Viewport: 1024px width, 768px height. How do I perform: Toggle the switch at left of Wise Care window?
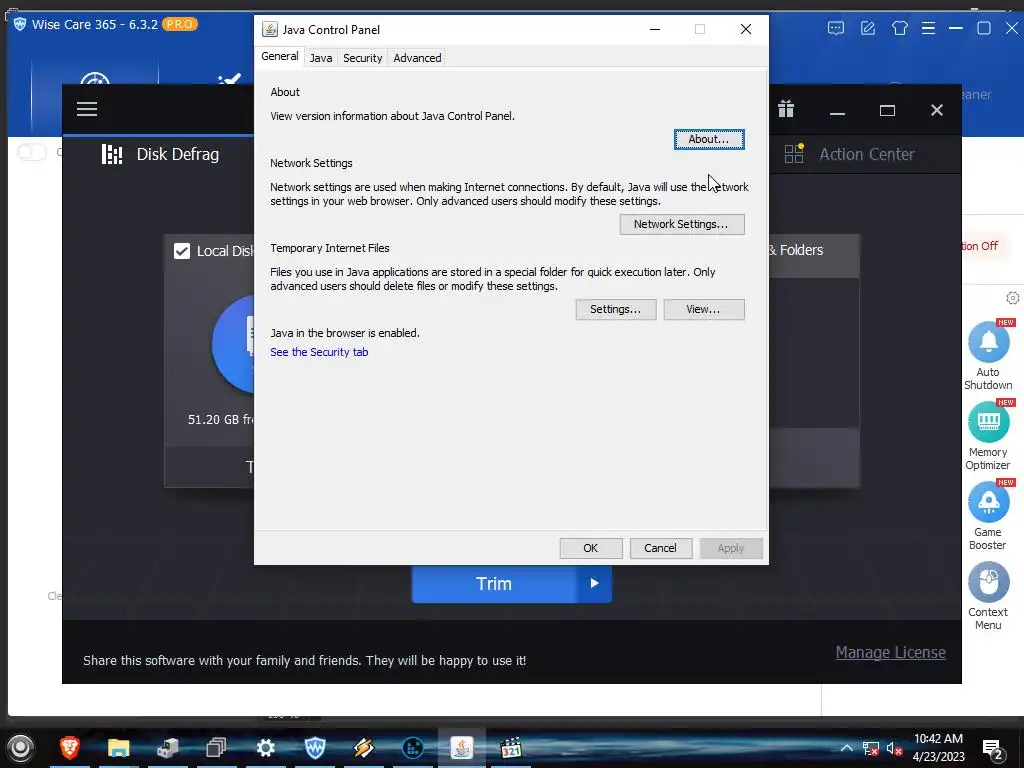(x=31, y=152)
